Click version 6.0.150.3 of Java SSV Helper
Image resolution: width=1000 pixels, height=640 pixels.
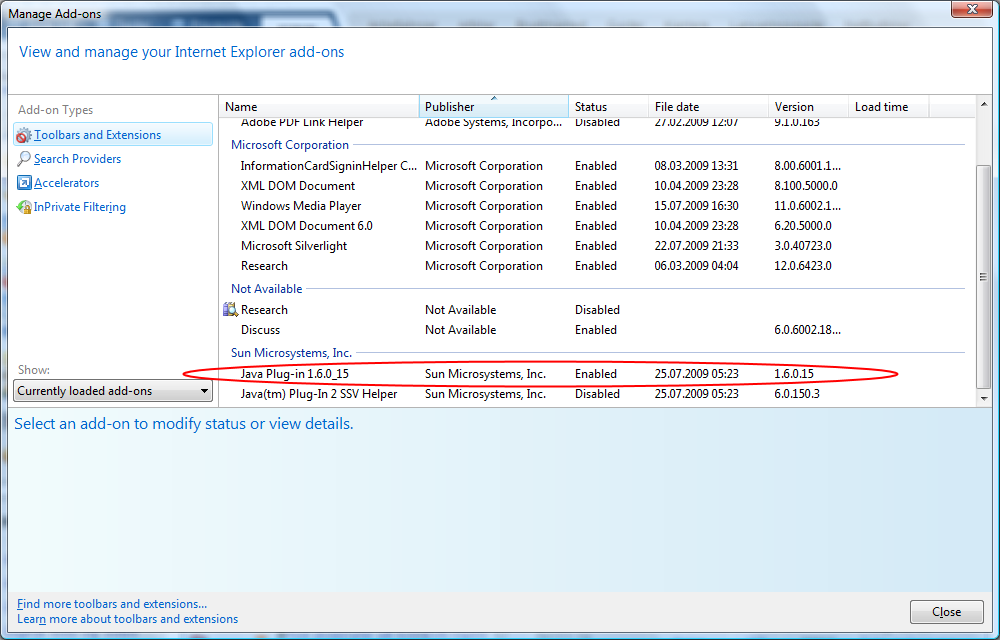click(x=797, y=394)
